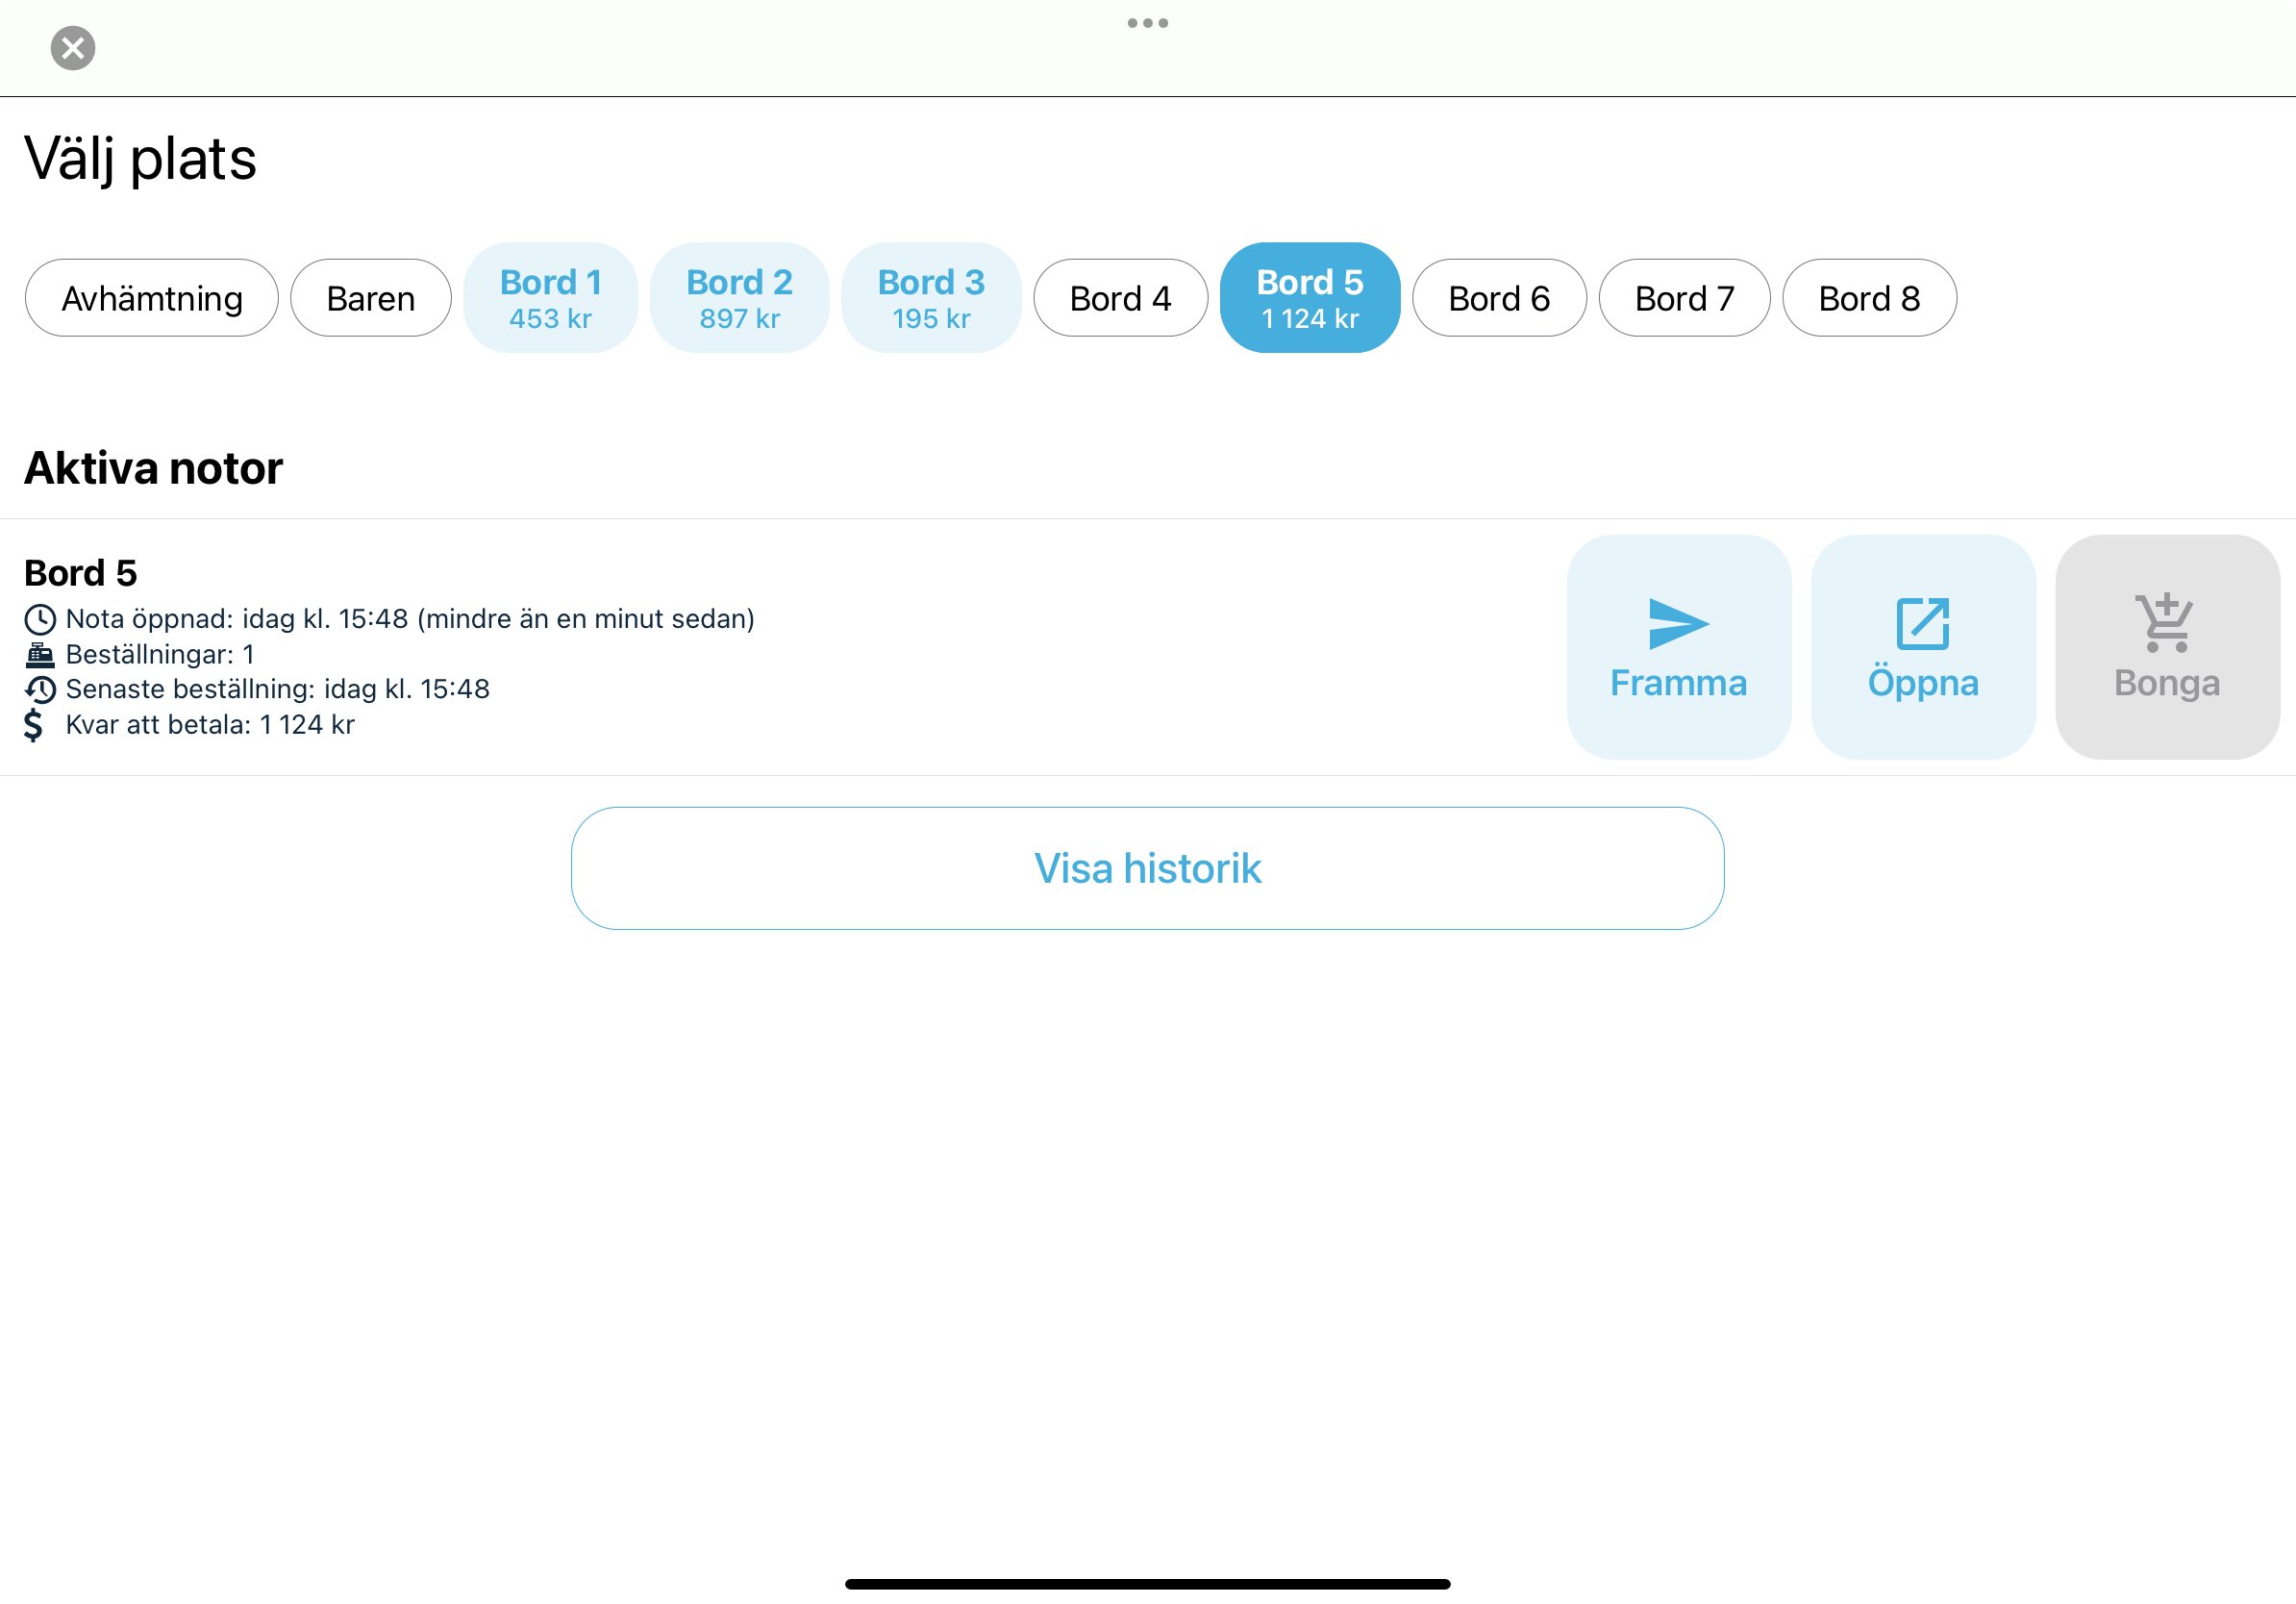Click the history icon beside Senaste beställning

pyautogui.click(x=40, y=690)
